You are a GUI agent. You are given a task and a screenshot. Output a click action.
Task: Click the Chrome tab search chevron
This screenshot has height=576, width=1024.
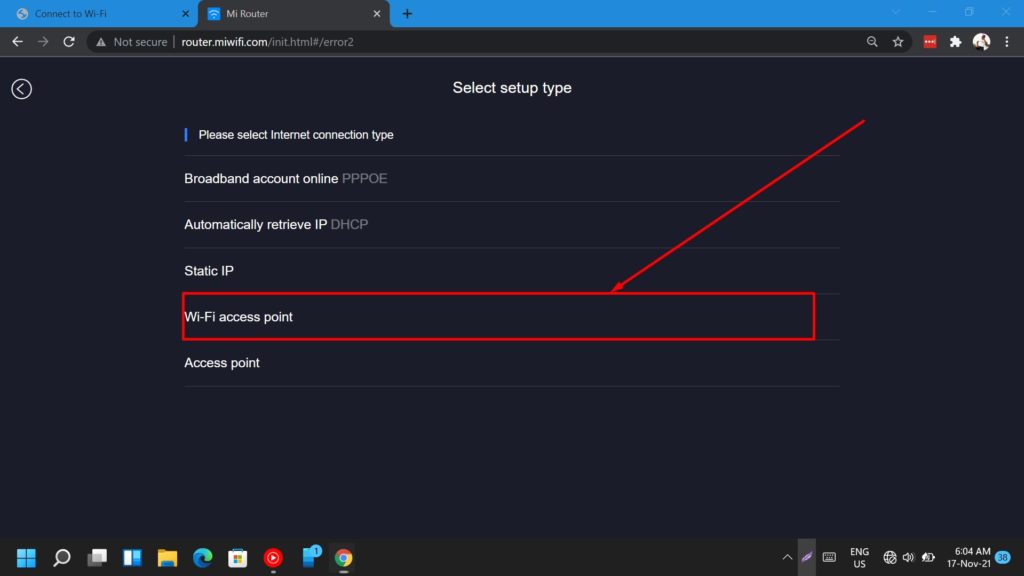tap(896, 12)
